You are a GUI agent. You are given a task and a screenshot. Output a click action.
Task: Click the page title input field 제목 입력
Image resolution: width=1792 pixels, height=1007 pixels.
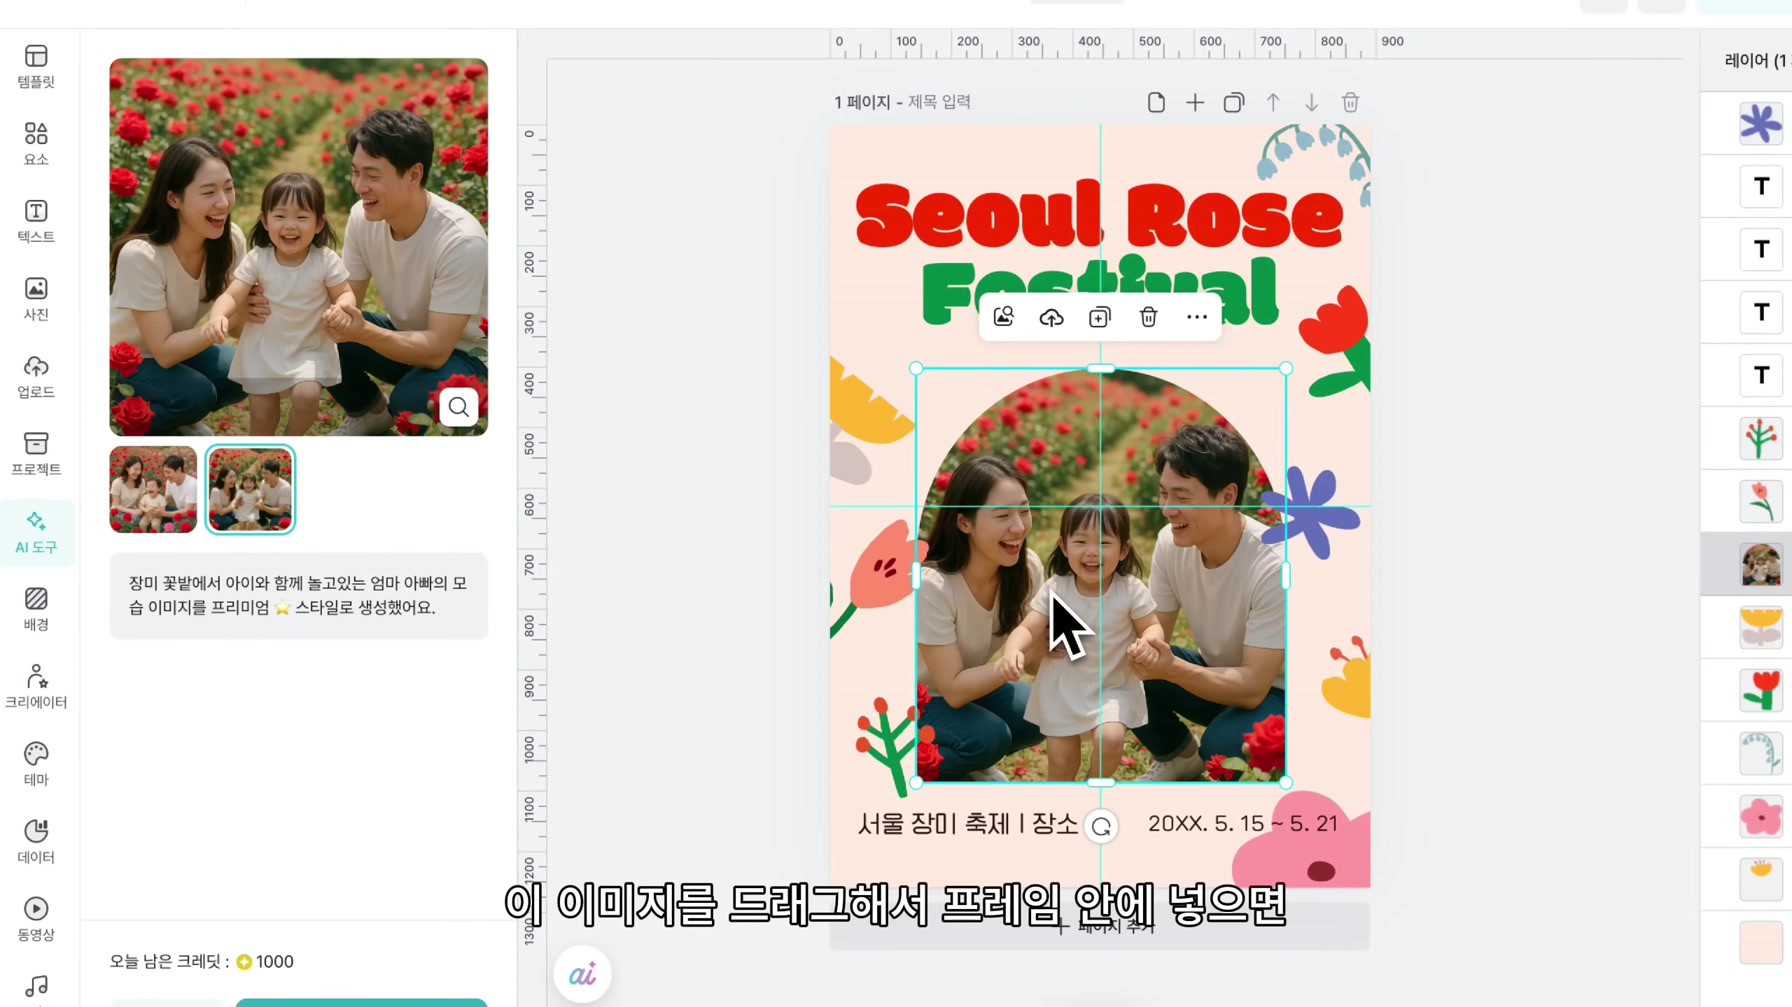(939, 102)
